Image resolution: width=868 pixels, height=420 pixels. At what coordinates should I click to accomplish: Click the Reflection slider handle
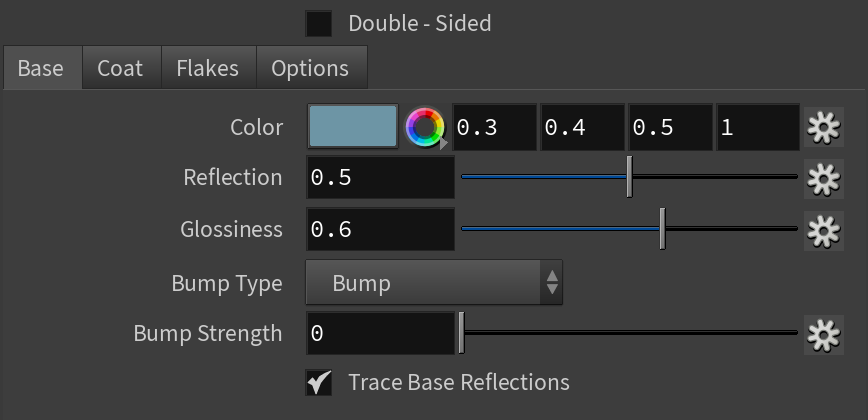pyautogui.click(x=629, y=177)
